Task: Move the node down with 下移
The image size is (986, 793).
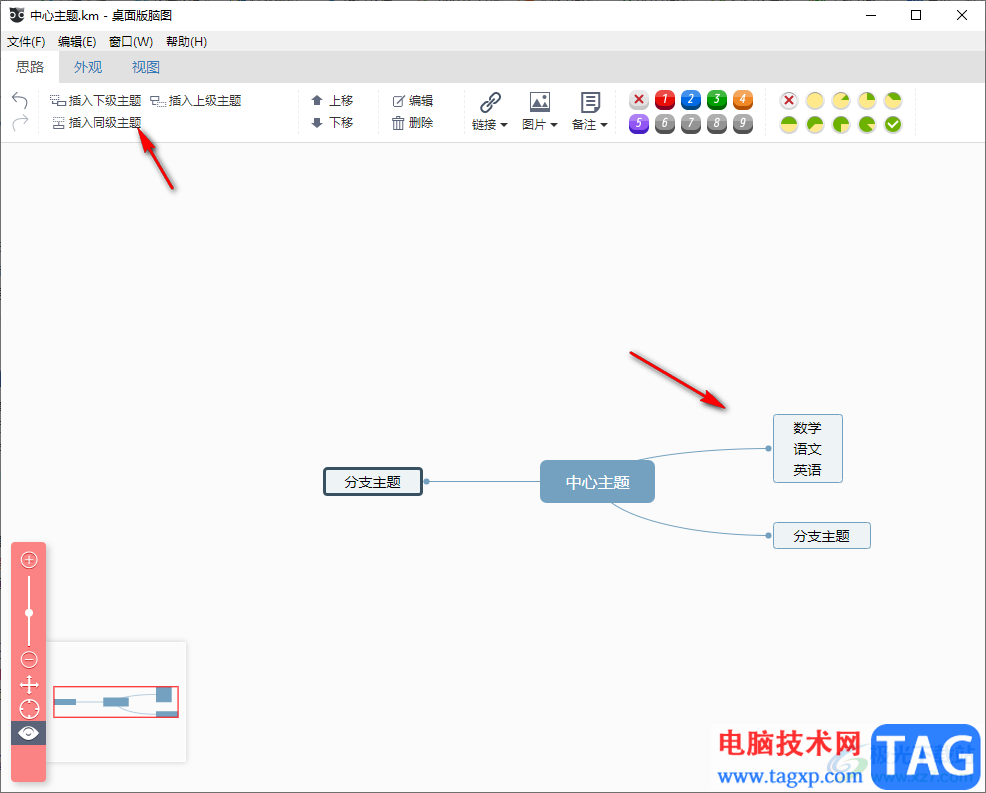Action: tap(332, 123)
